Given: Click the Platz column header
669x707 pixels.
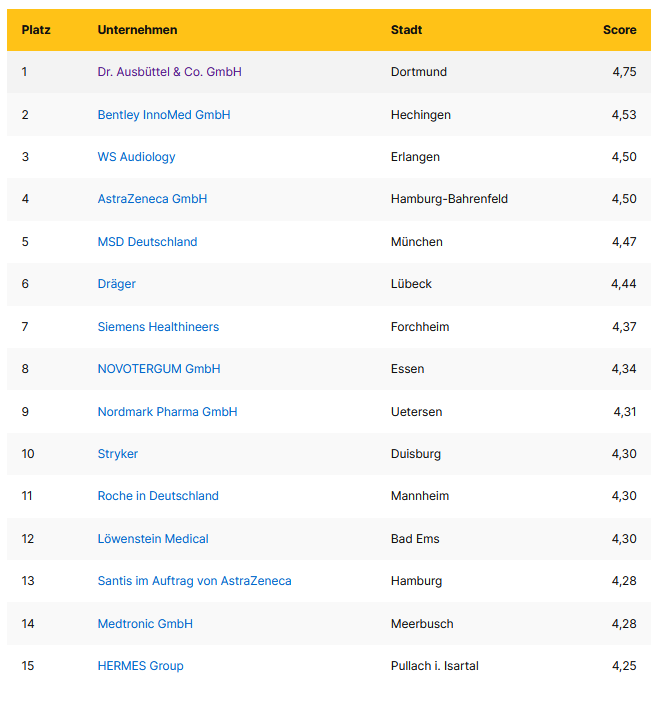Looking at the screenshot, I should point(36,30).
